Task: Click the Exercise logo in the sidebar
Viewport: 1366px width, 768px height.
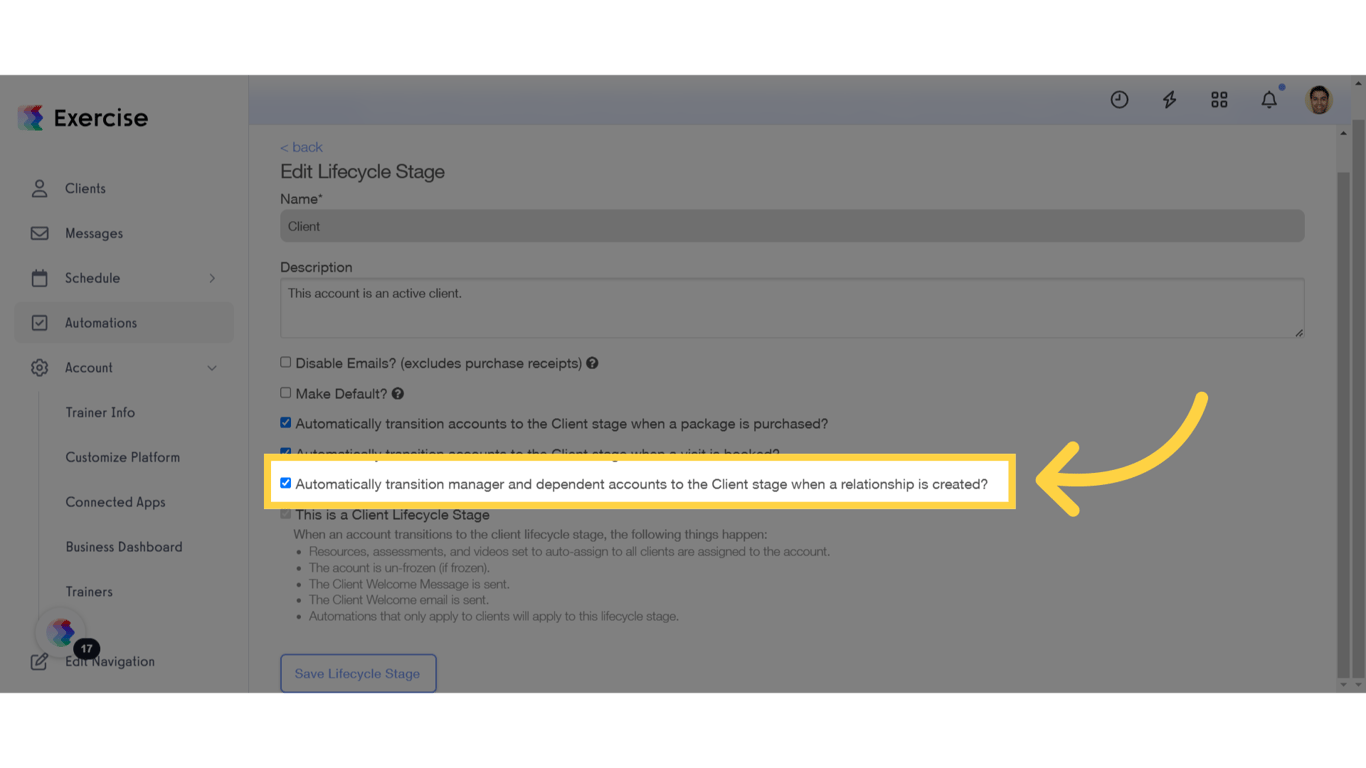Action: coord(82,117)
